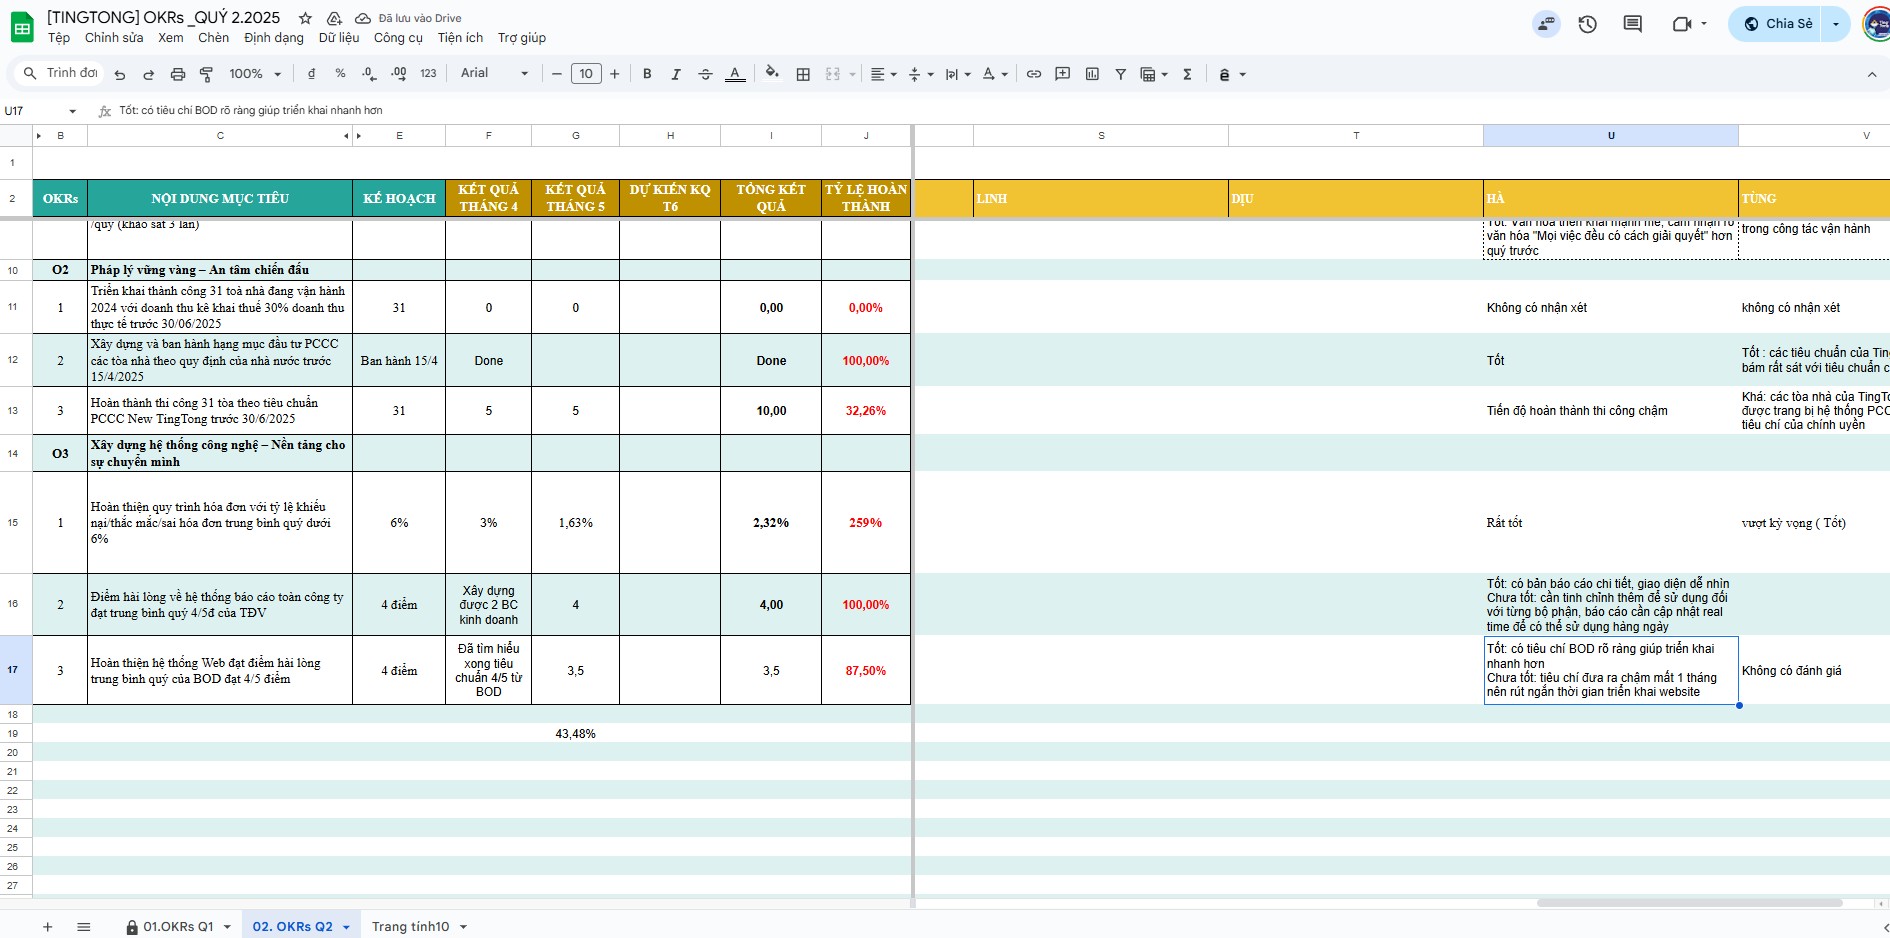Toggle bold formatting
Image resolution: width=1890 pixels, height=938 pixels.
click(x=647, y=74)
